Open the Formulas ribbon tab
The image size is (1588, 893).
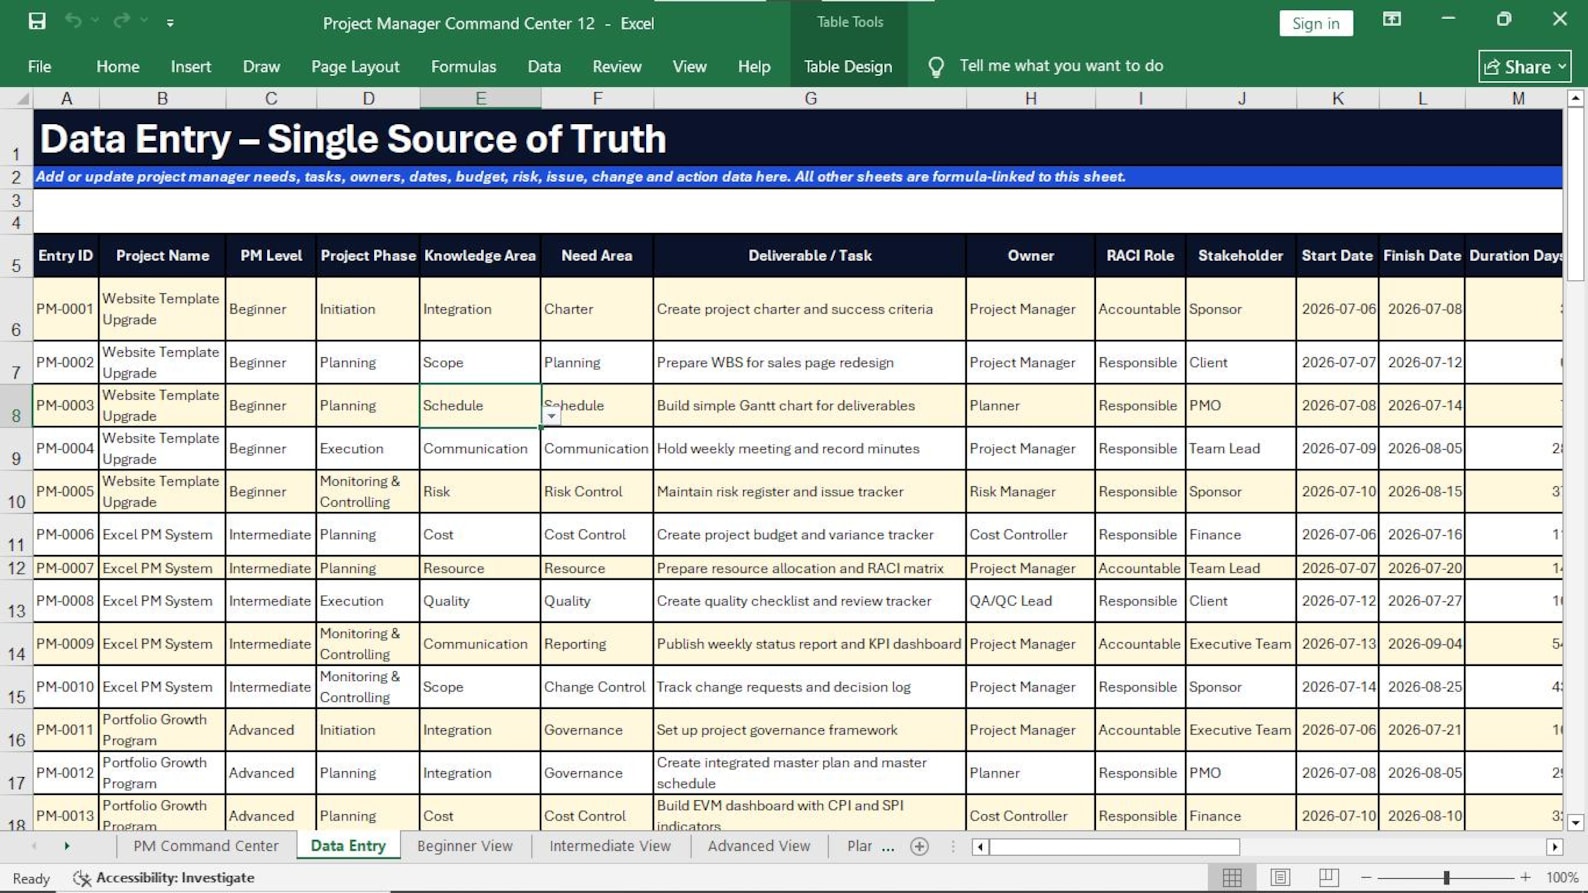pyautogui.click(x=463, y=67)
